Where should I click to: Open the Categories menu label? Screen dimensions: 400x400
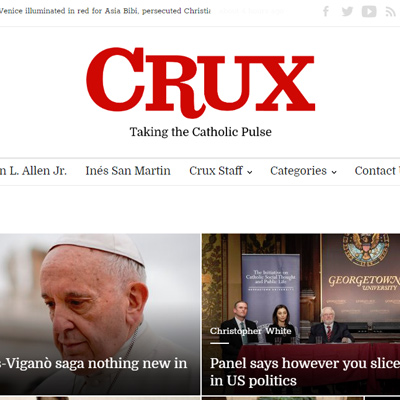point(298,171)
